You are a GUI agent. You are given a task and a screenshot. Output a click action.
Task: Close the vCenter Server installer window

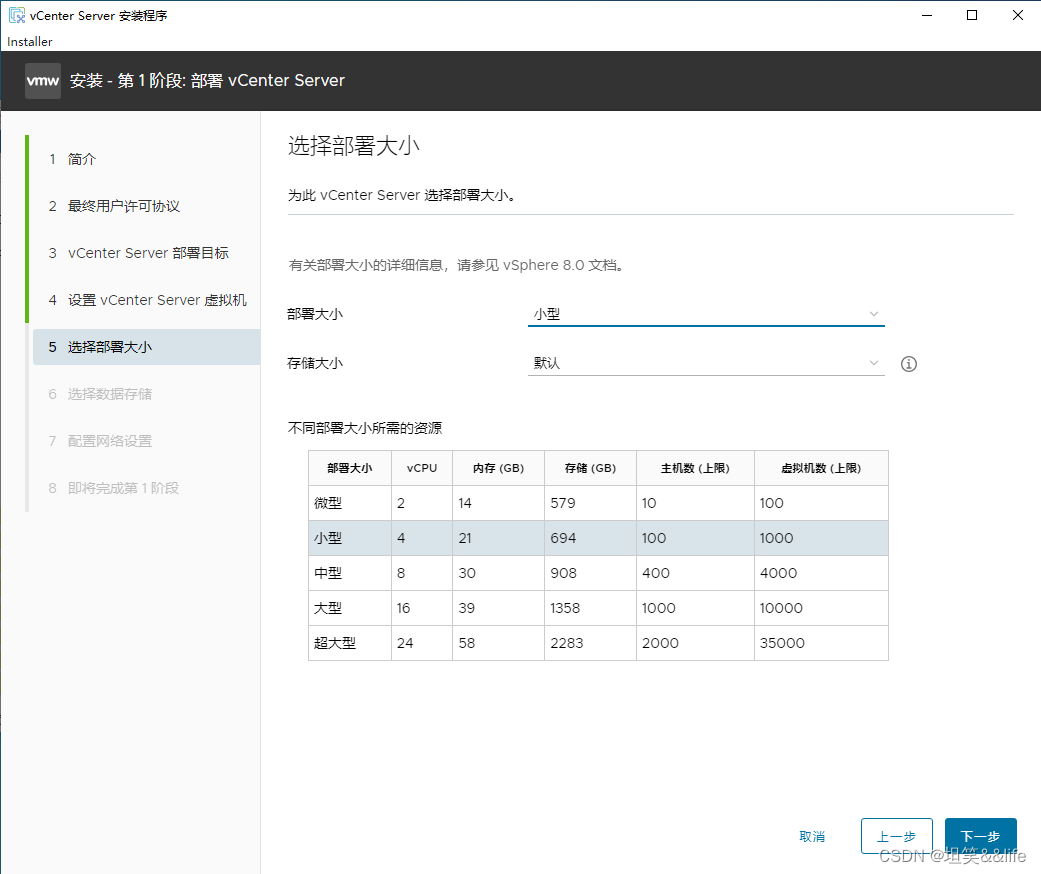[1017, 15]
